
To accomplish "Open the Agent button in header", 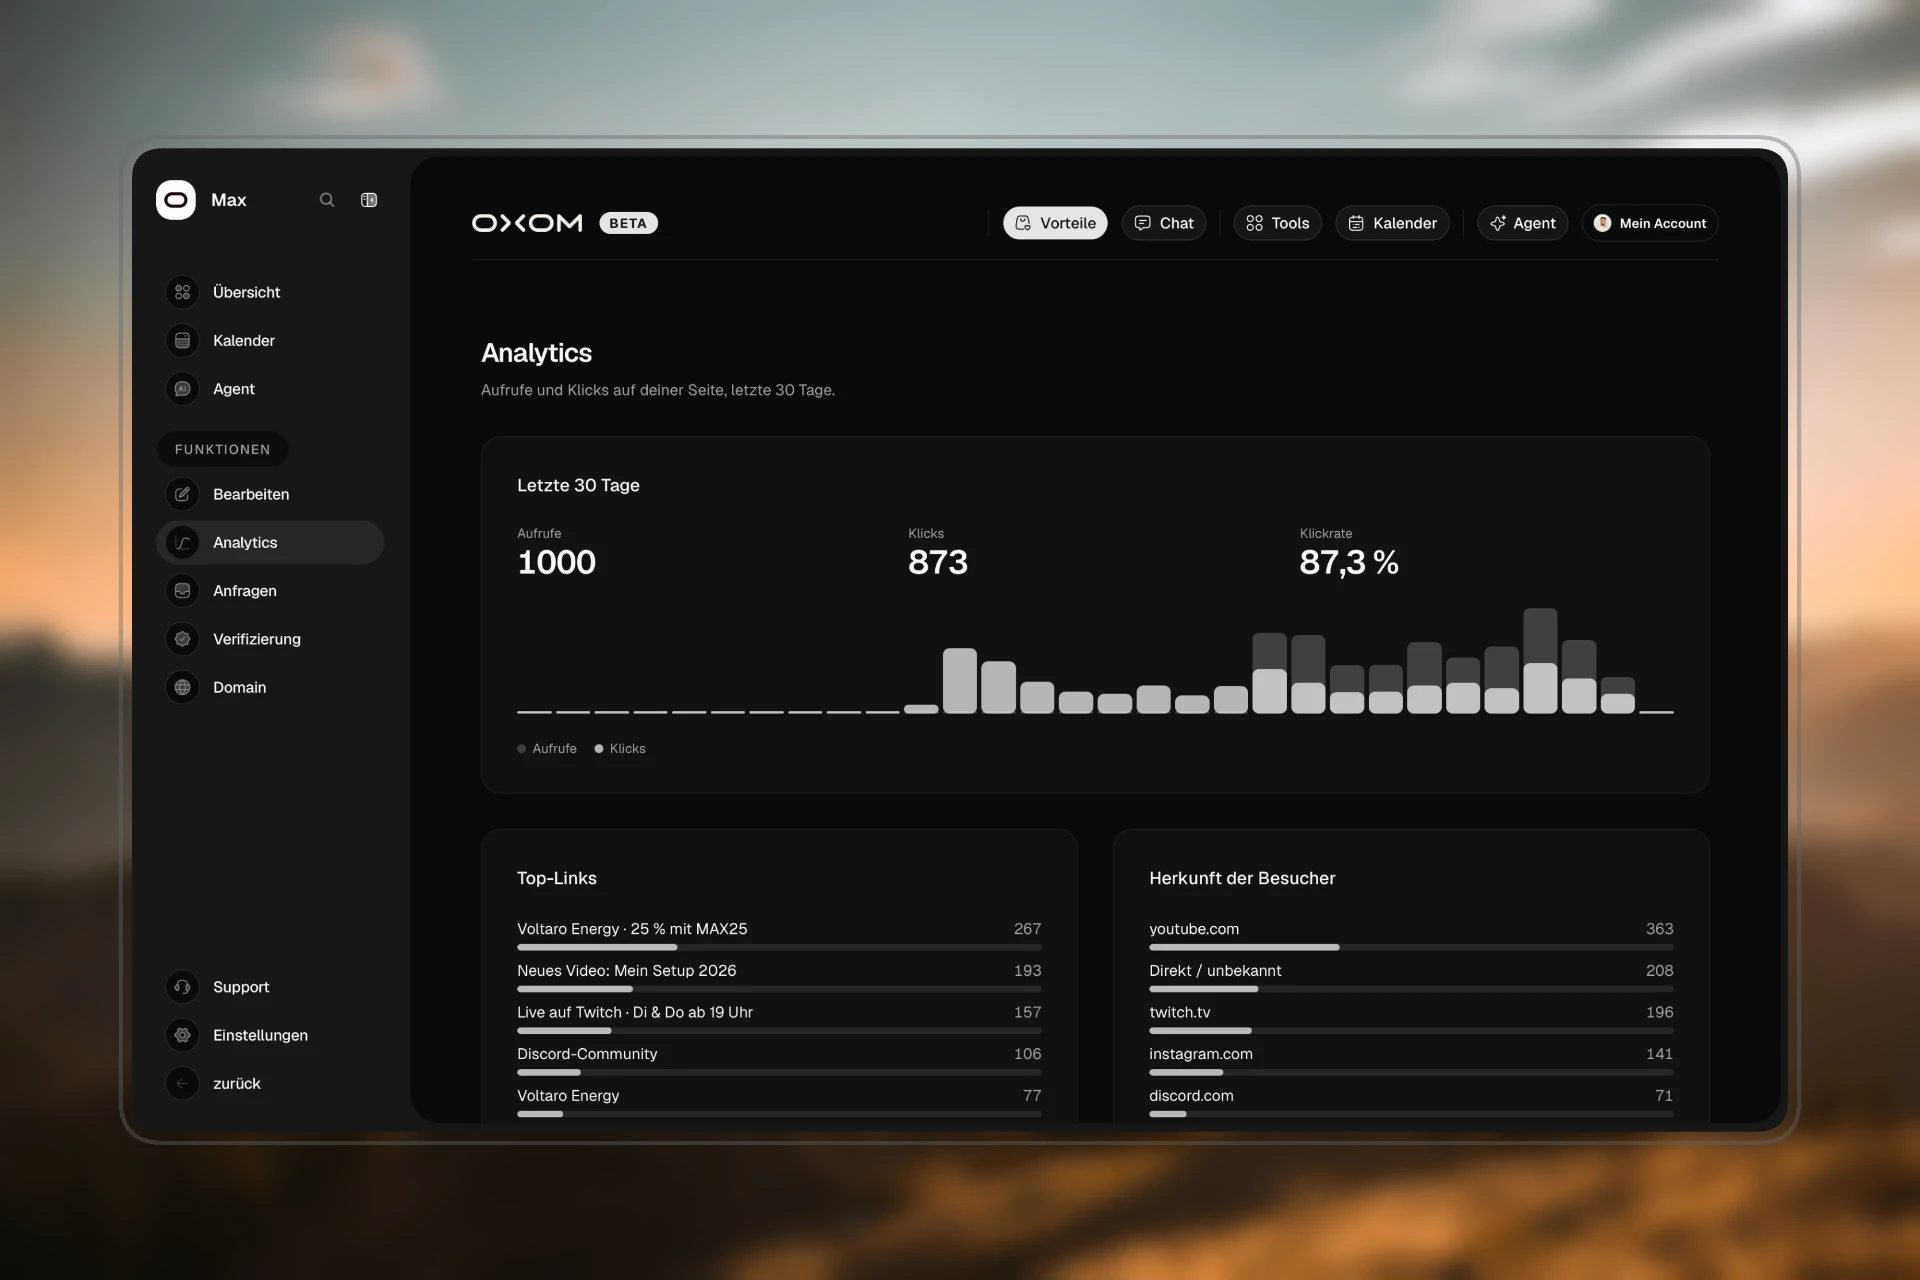I will pyautogui.click(x=1522, y=223).
